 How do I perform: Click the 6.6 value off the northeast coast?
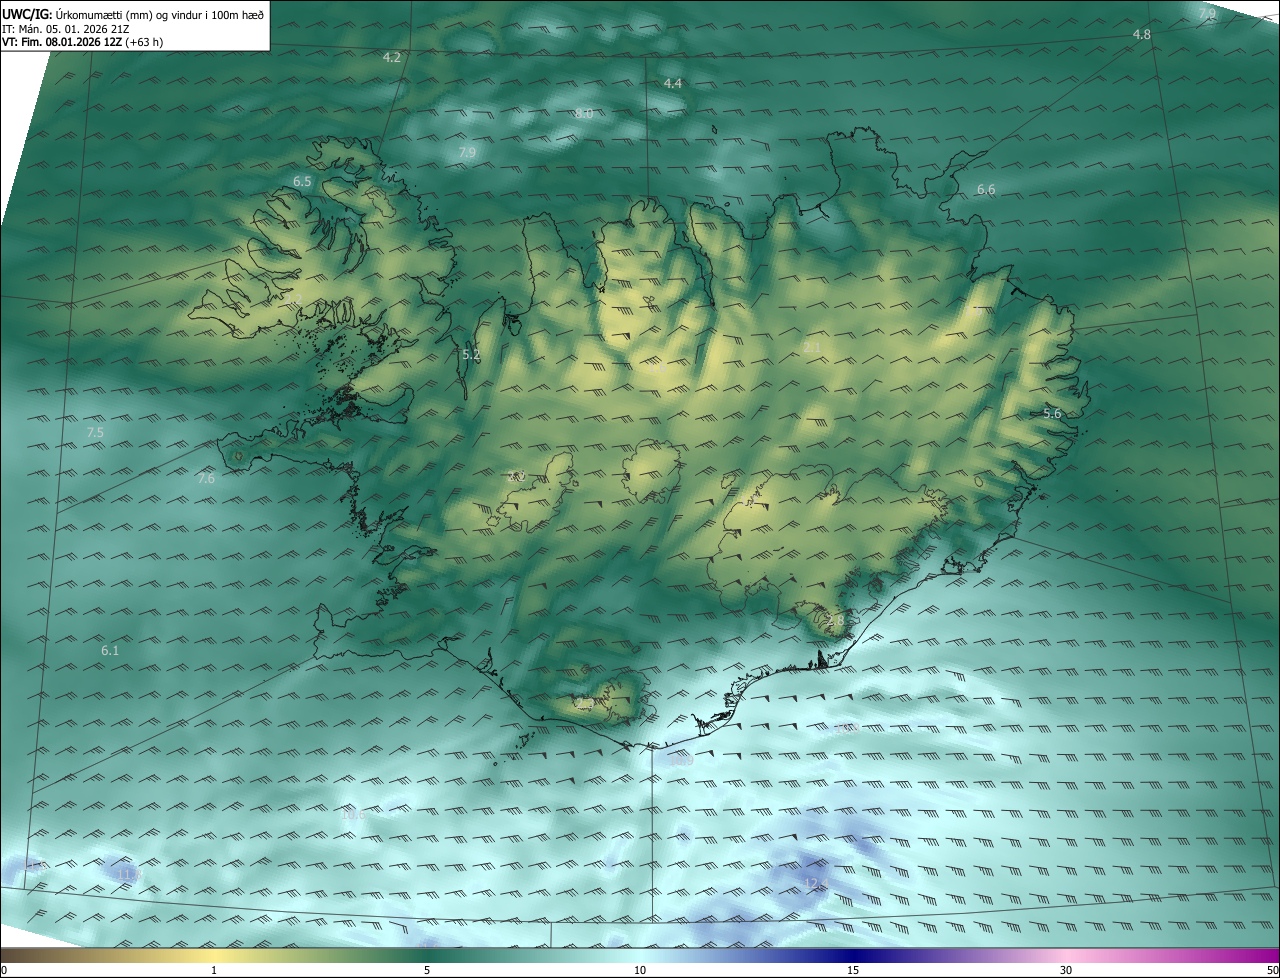986,190
